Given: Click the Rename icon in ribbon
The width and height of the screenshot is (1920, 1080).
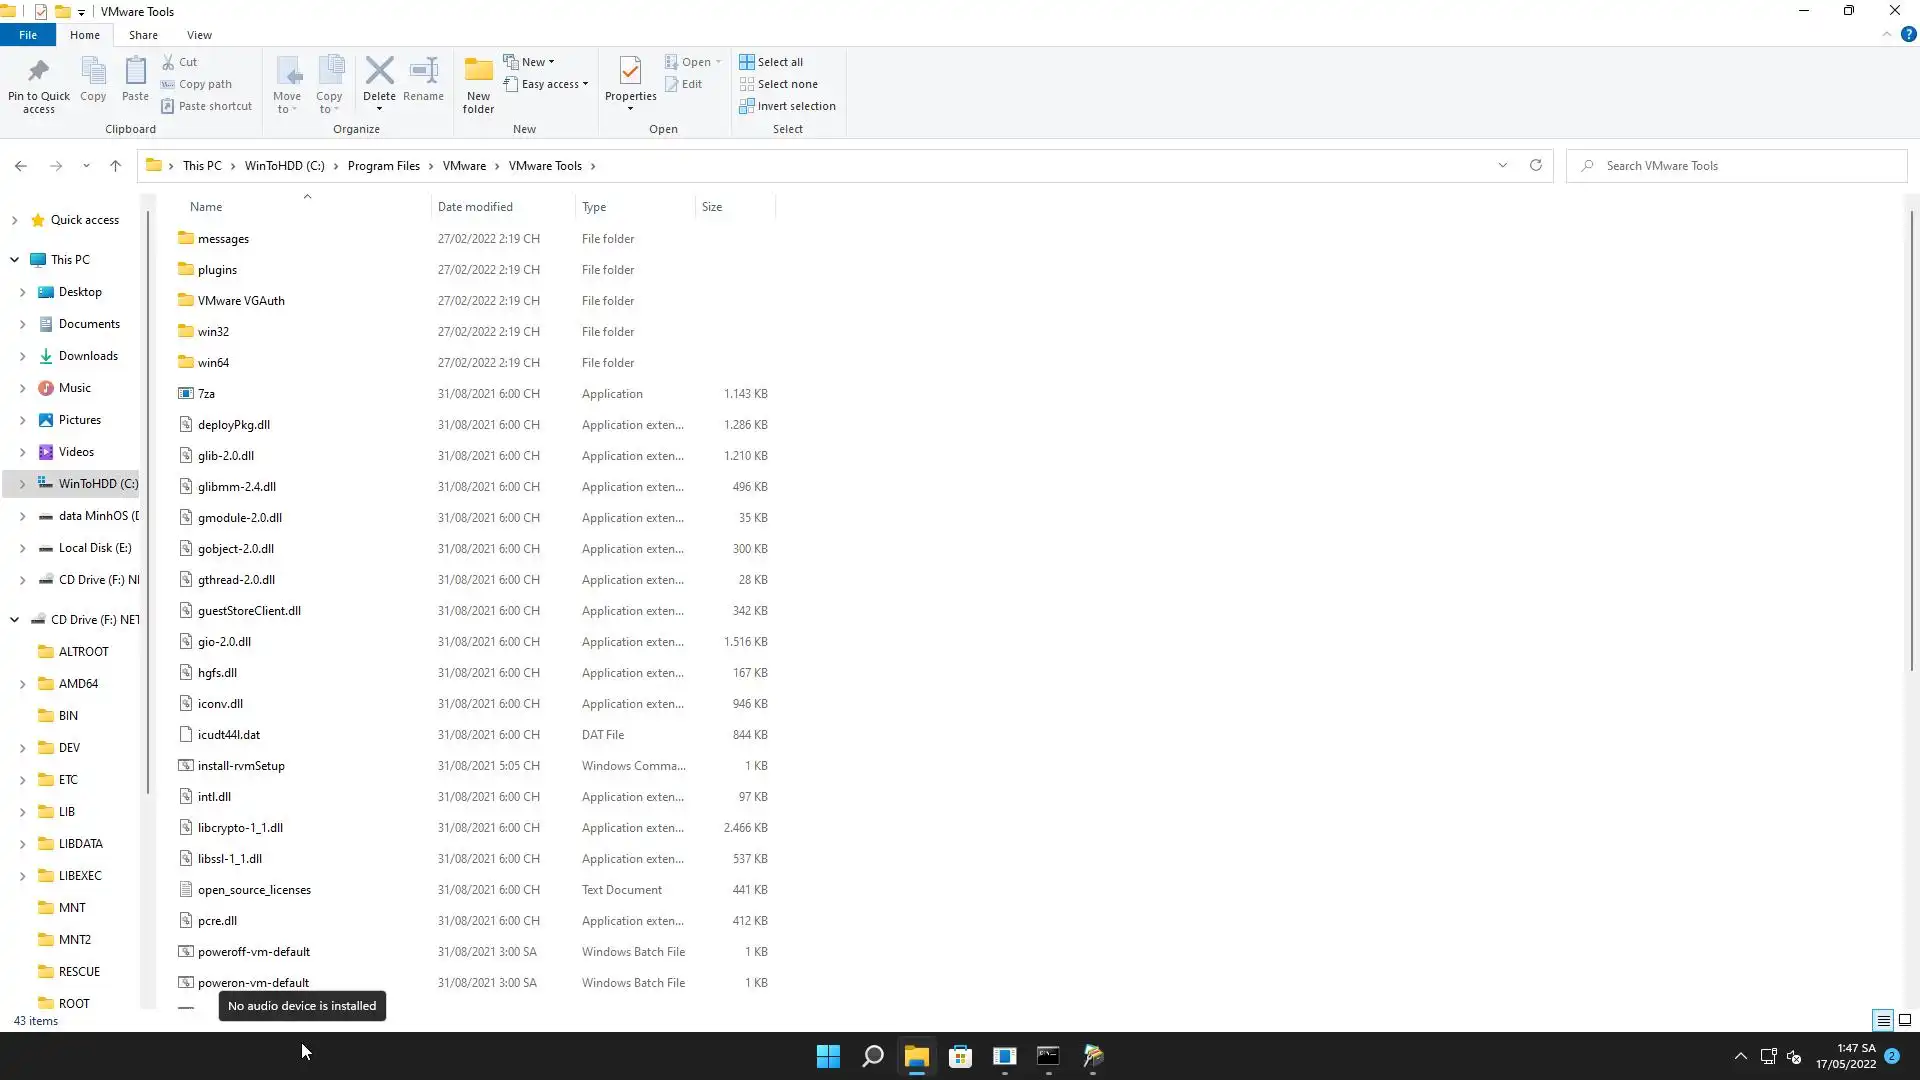Looking at the screenshot, I should pyautogui.click(x=423, y=71).
